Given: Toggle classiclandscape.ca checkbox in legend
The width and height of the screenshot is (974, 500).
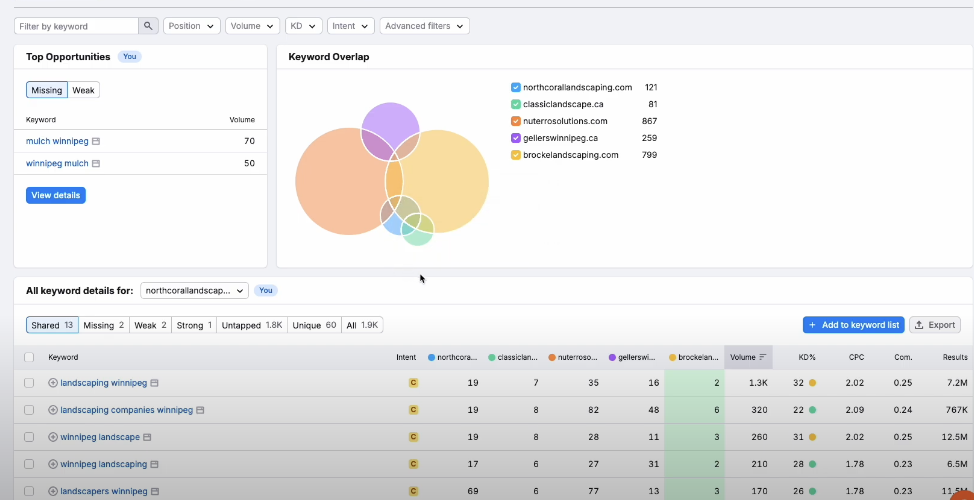Looking at the screenshot, I should coord(516,104).
